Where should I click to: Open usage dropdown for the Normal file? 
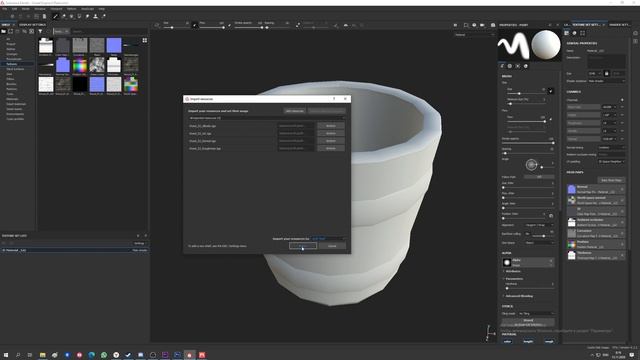point(296,141)
